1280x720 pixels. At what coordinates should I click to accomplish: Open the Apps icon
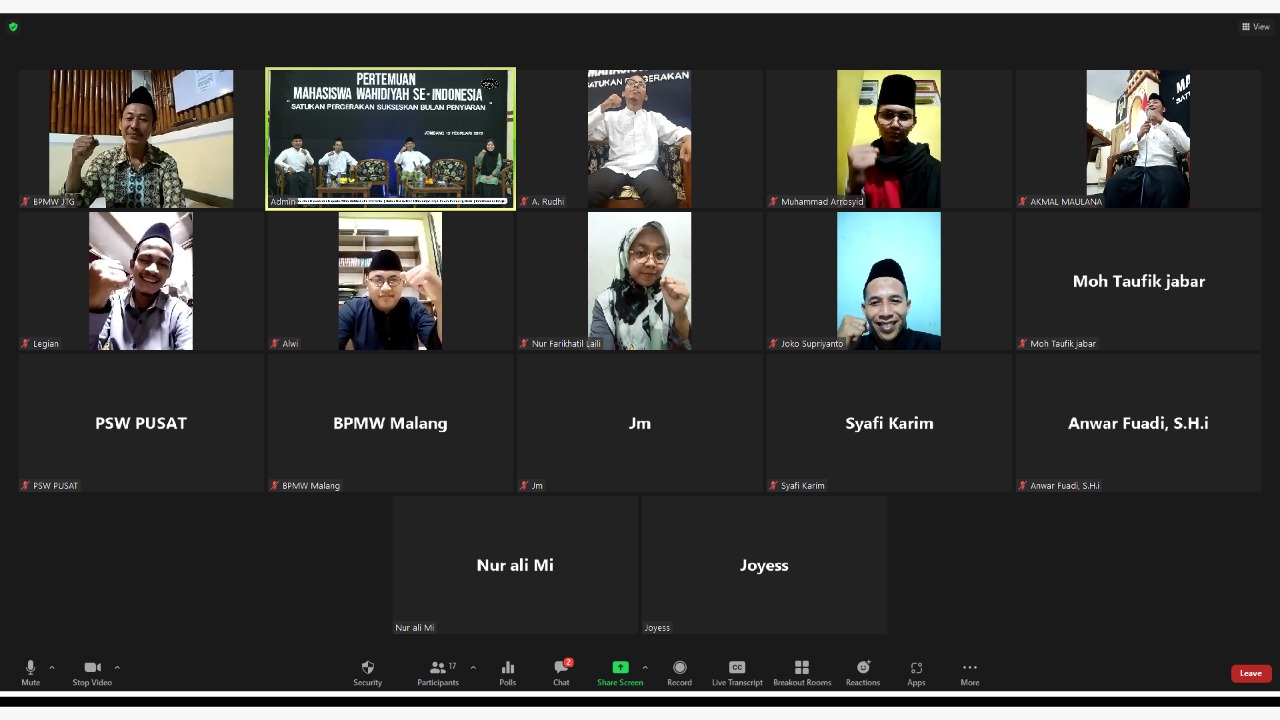916,672
